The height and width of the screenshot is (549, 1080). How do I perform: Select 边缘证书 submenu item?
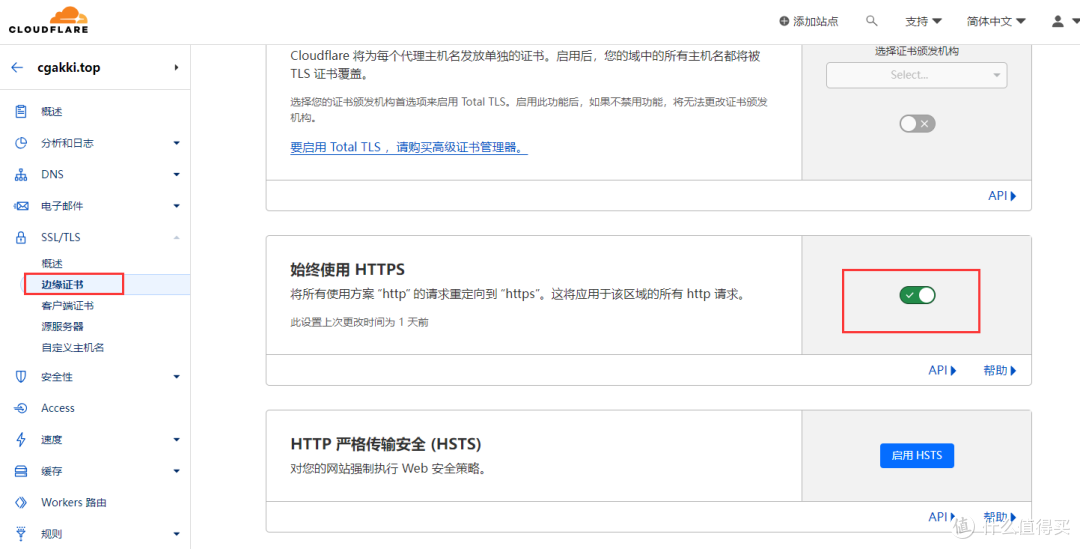[63, 284]
